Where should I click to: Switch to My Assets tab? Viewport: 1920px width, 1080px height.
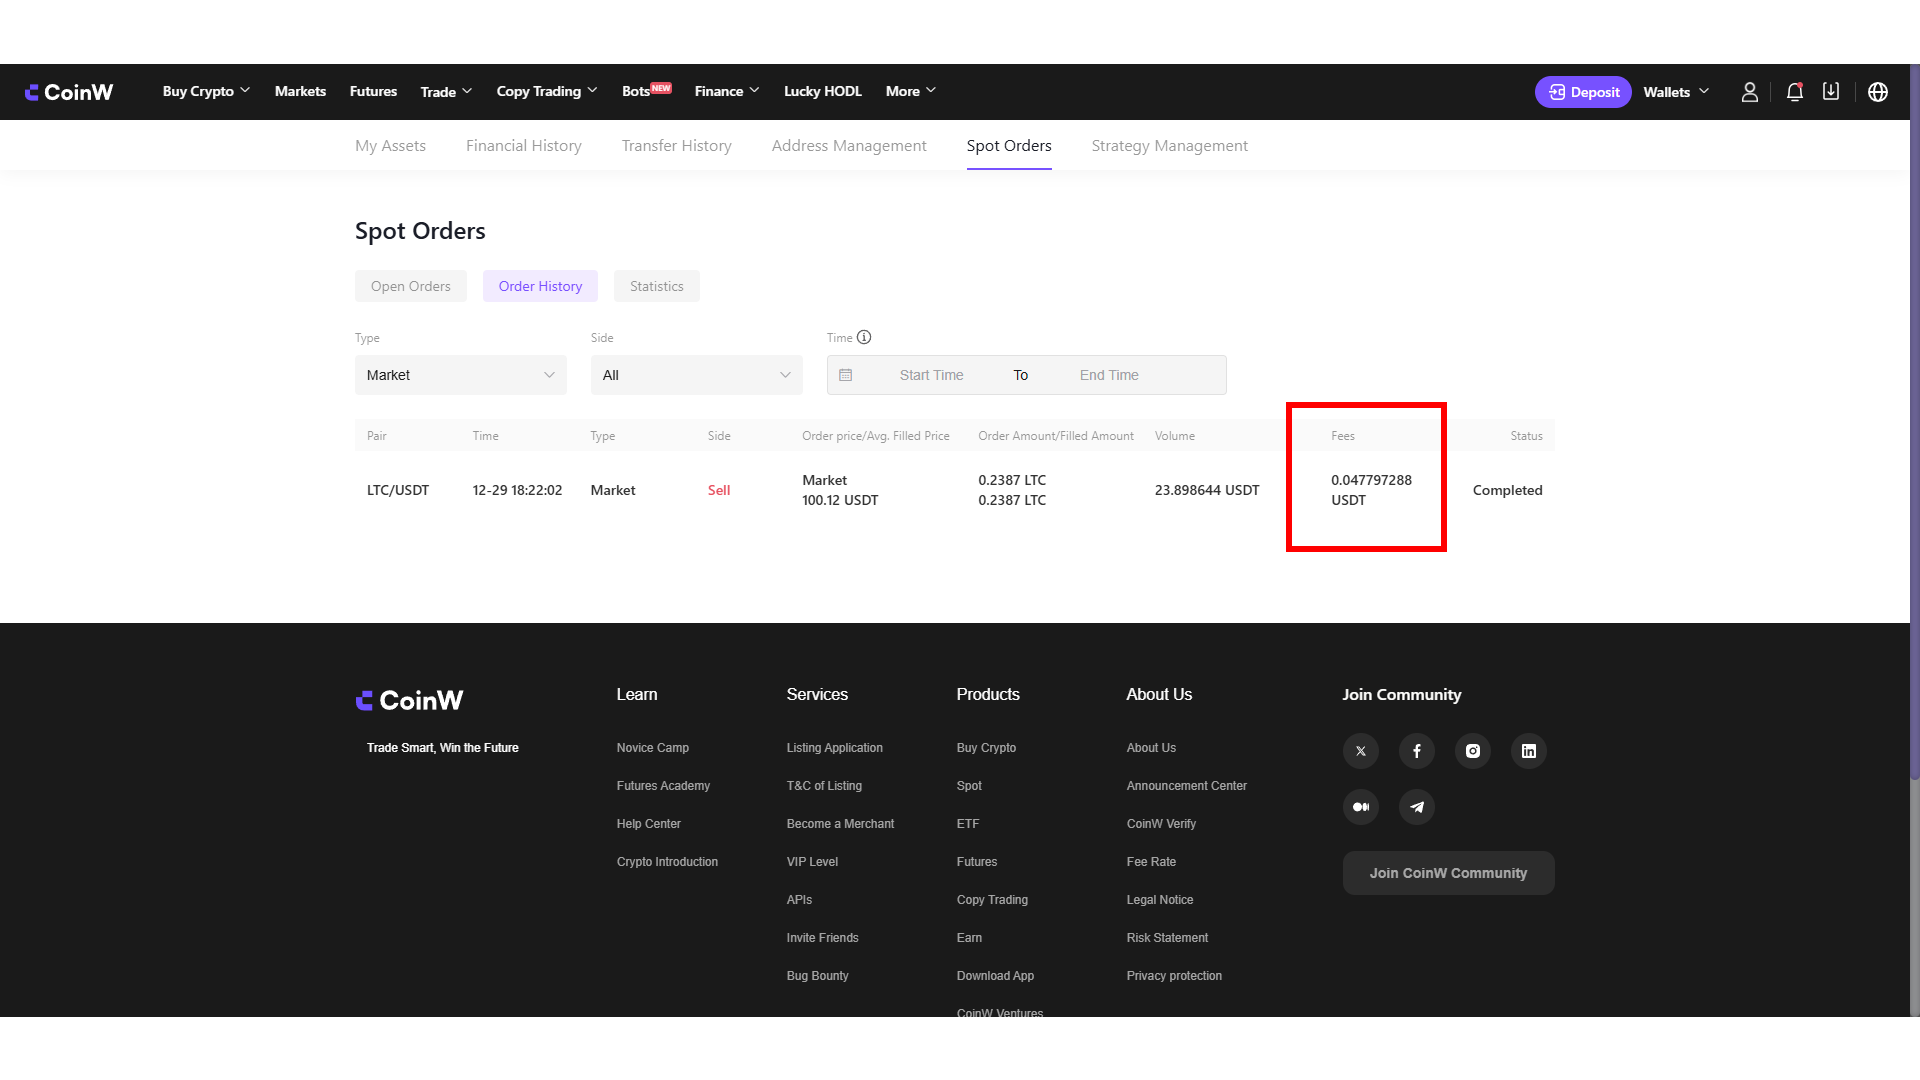click(390, 146)
